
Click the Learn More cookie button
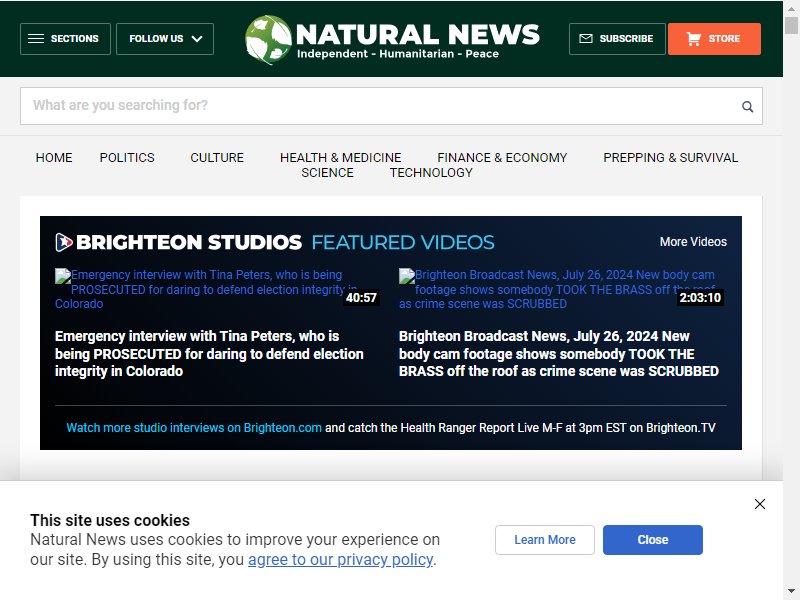click(x=544, y=540)
